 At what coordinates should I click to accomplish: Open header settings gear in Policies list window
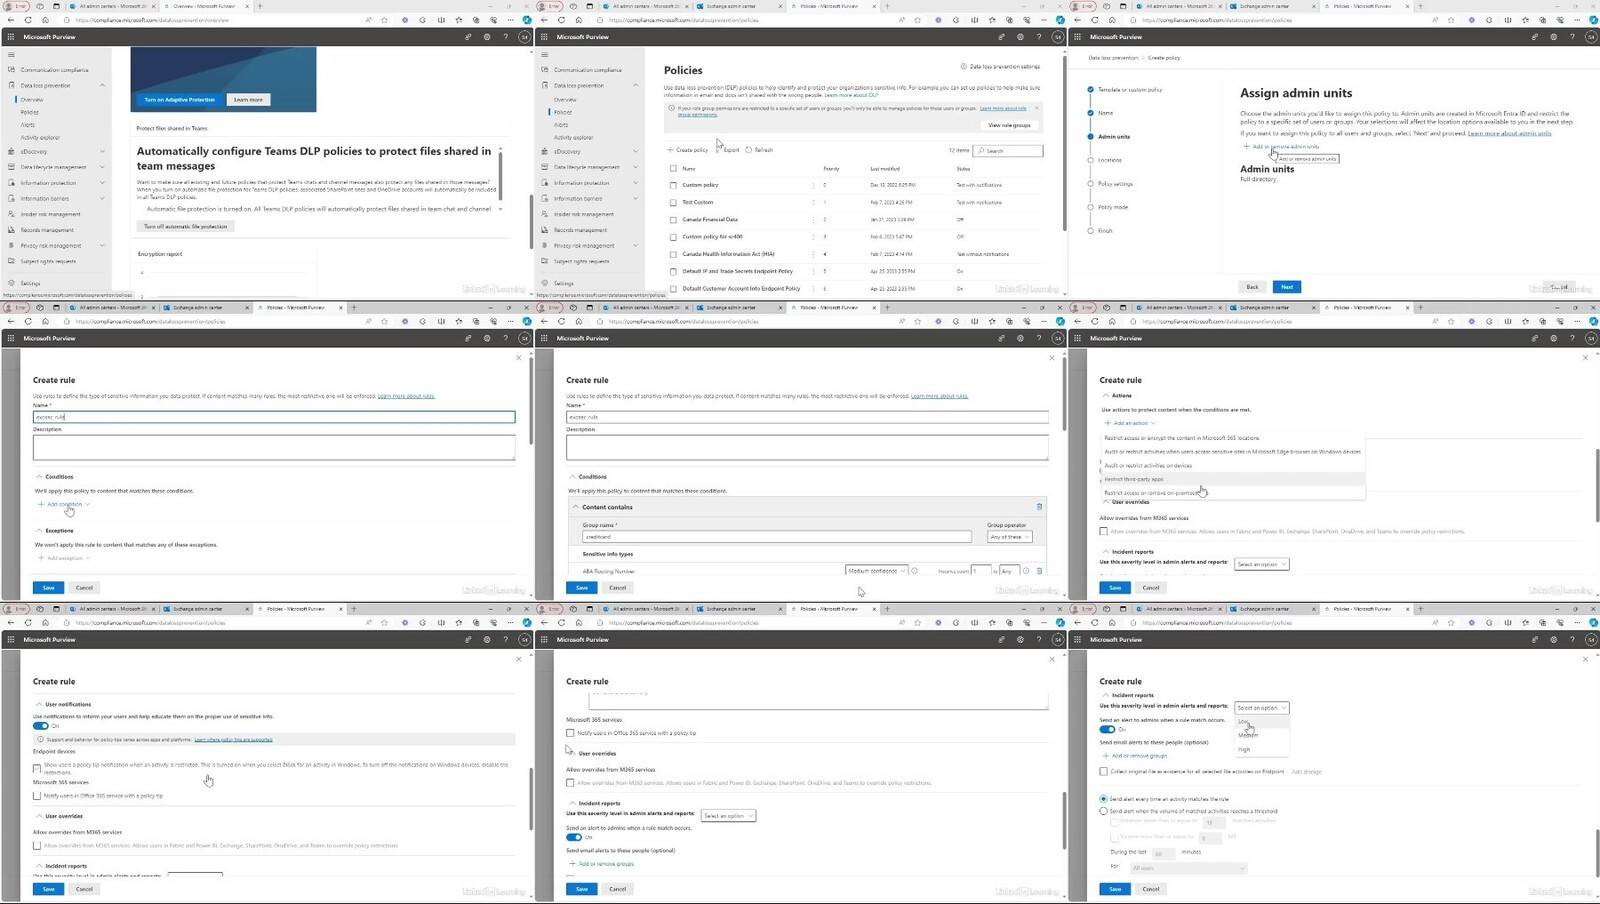pos(1020,37)
